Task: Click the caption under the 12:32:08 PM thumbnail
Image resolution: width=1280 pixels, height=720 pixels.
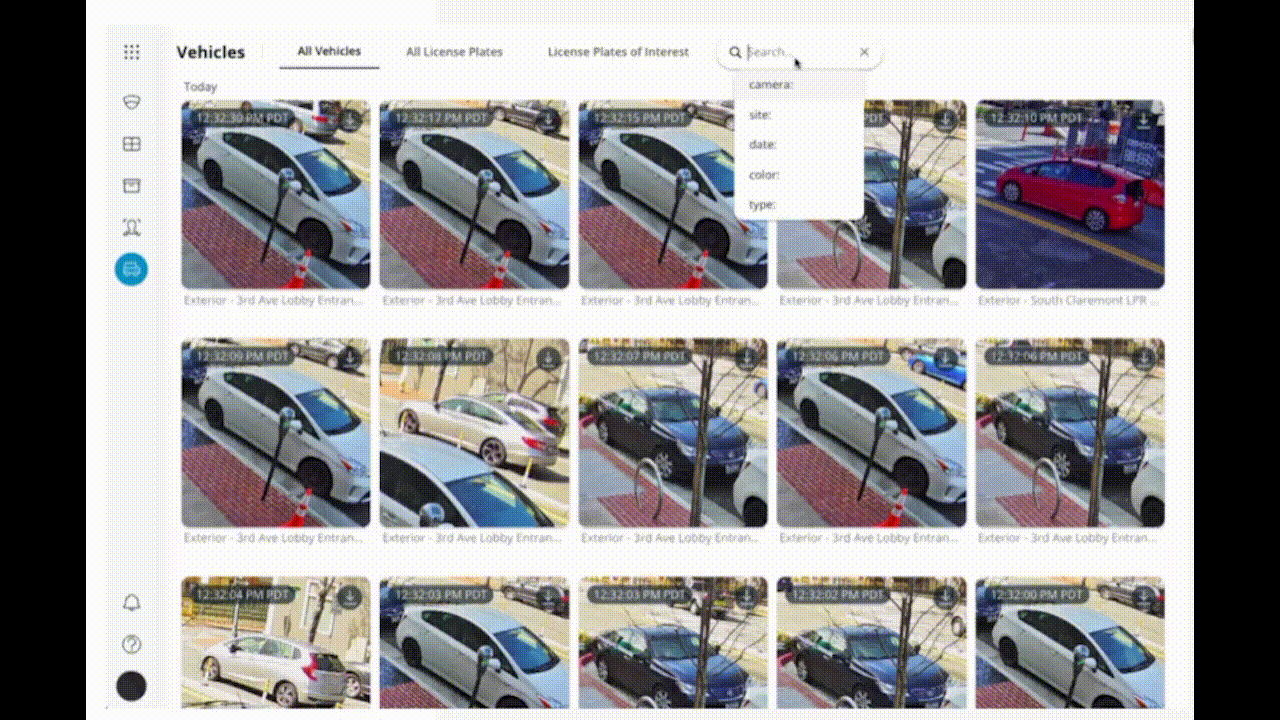Action: (x=472, y=538)
